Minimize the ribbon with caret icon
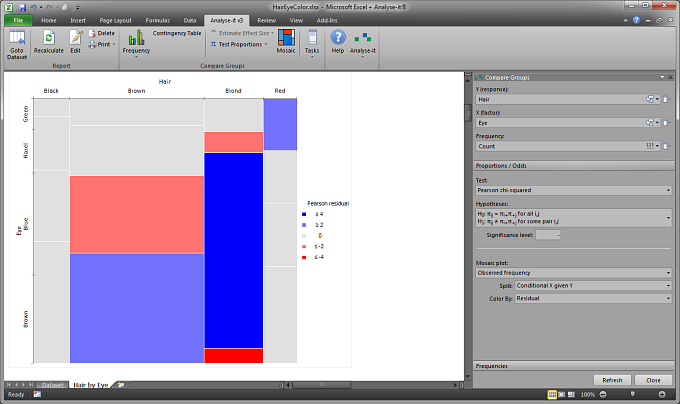This screenshot has height=404, width=680. tap(625, 20)
